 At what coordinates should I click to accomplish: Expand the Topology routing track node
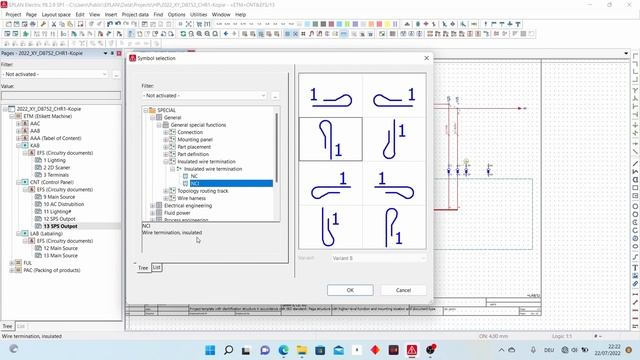[166, 191]
